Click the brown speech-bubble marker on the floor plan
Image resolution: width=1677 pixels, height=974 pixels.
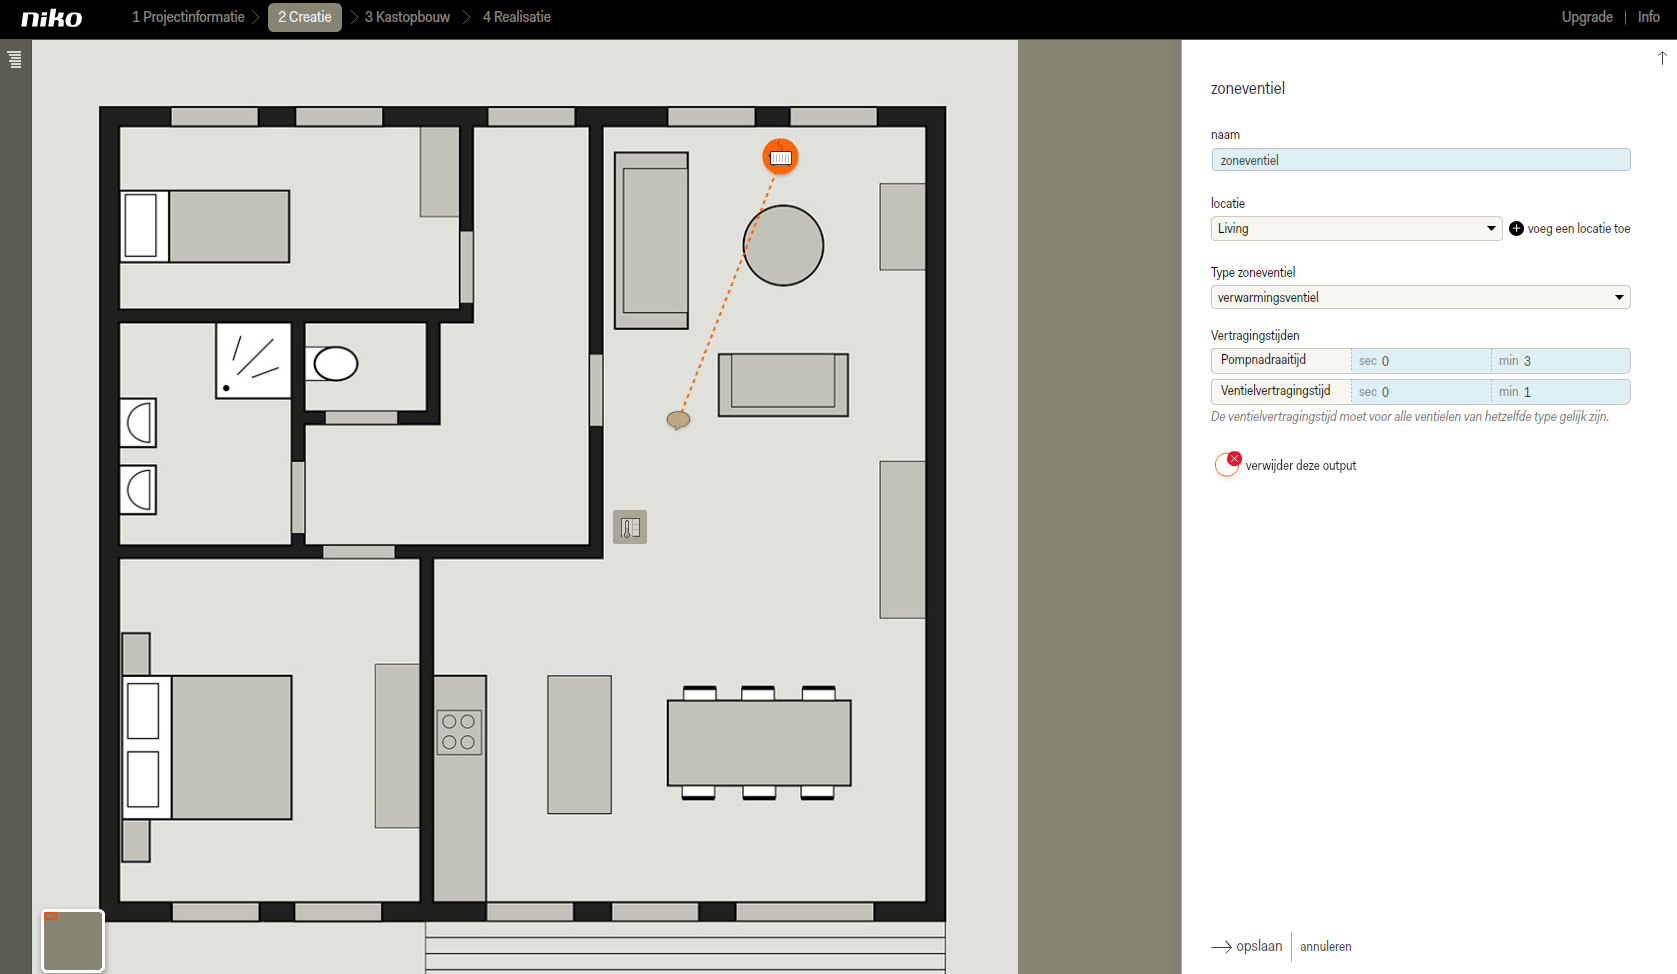678,420
